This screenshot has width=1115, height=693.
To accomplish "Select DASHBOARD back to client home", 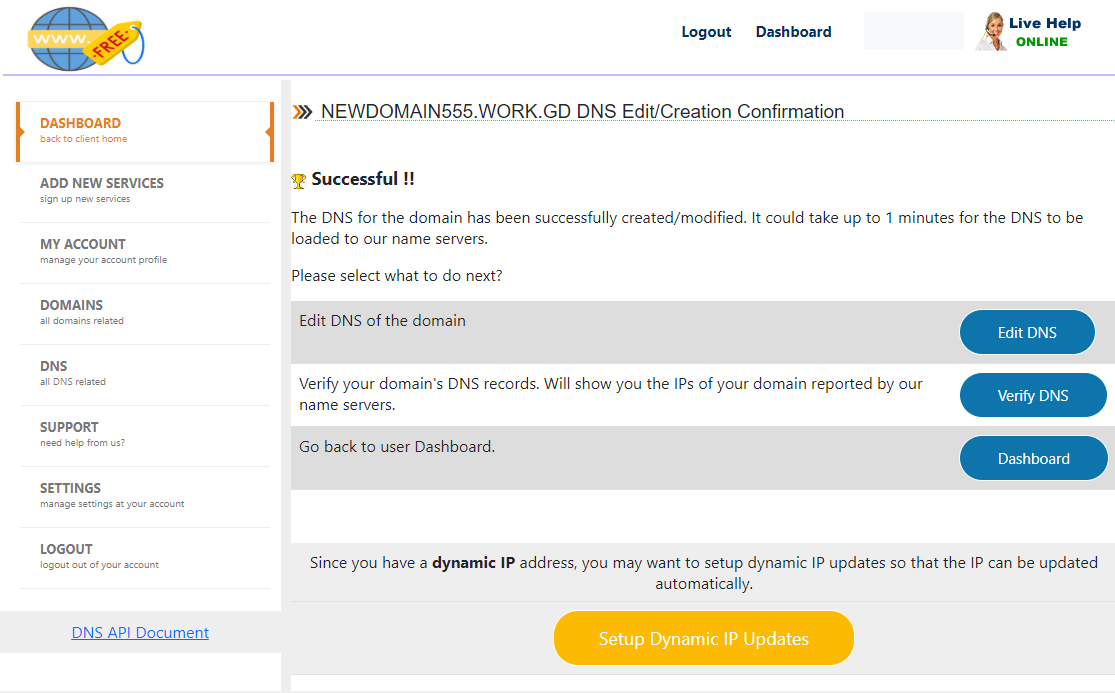I will [145, 131].
